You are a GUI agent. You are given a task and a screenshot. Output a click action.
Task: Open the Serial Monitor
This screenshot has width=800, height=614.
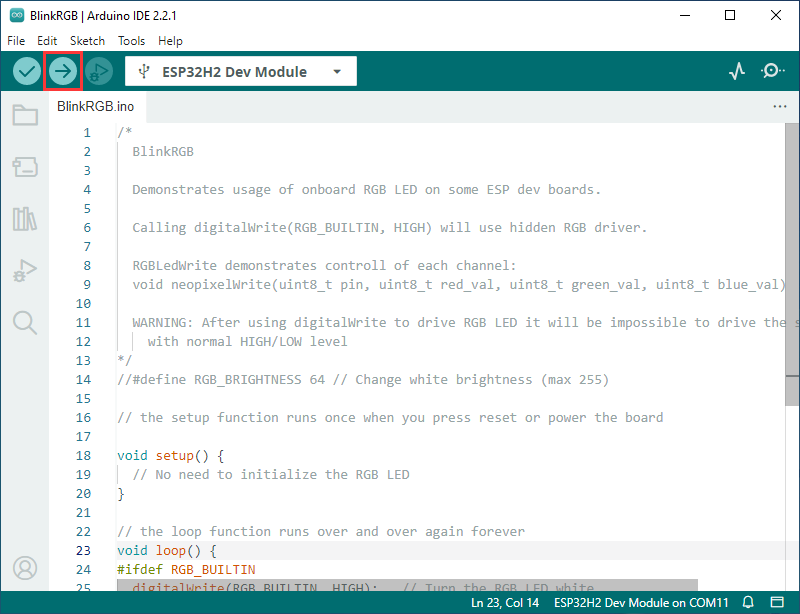tap(772, 71)
